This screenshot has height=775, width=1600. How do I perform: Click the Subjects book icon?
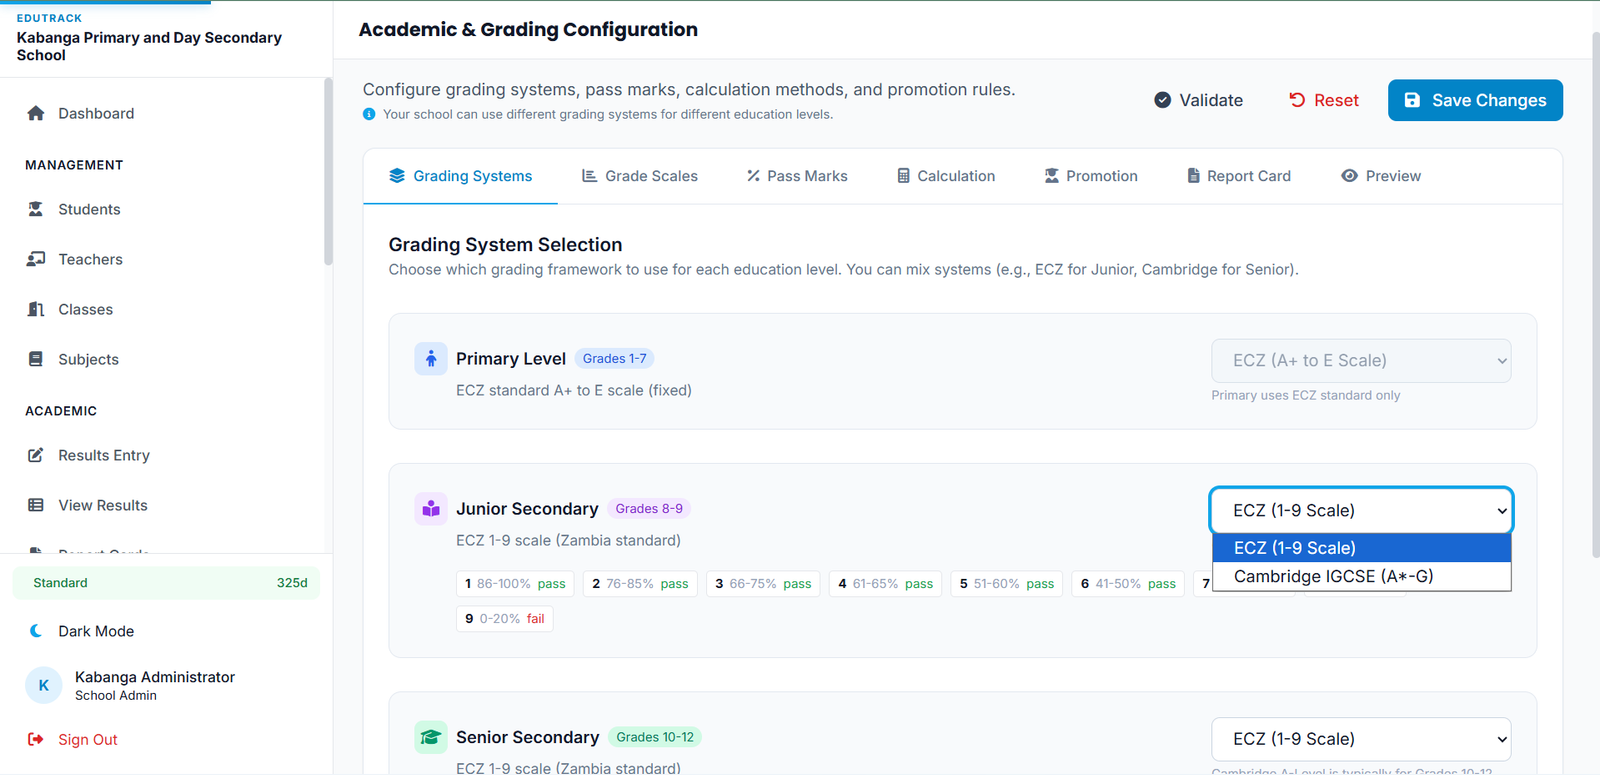[36, 359]
